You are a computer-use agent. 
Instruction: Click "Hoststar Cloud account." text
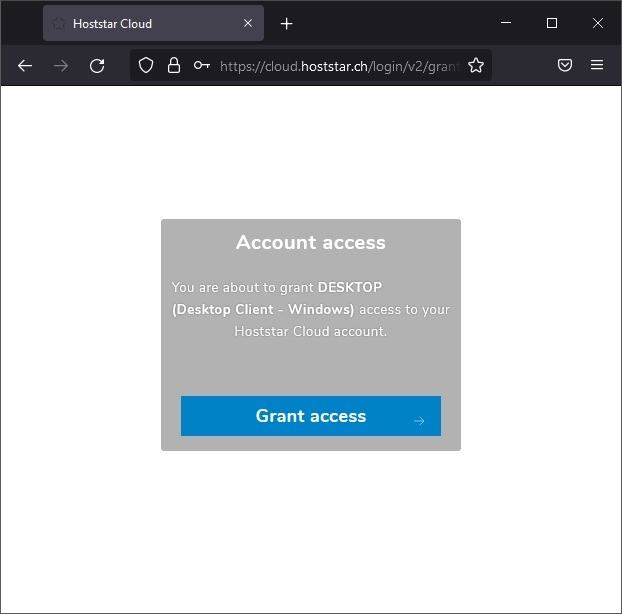point(311,331)
